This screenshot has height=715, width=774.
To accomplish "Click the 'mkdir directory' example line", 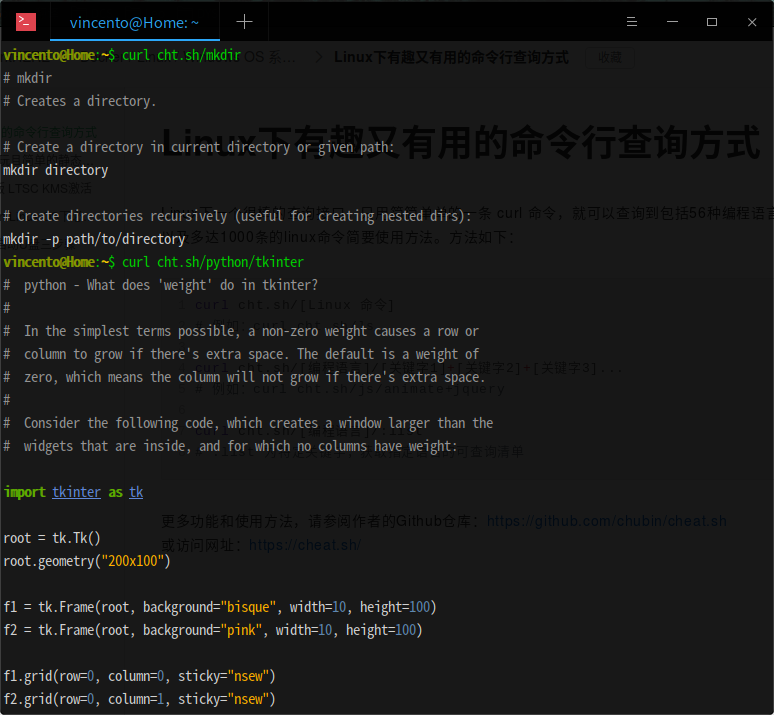I will (x=55, y=170).
